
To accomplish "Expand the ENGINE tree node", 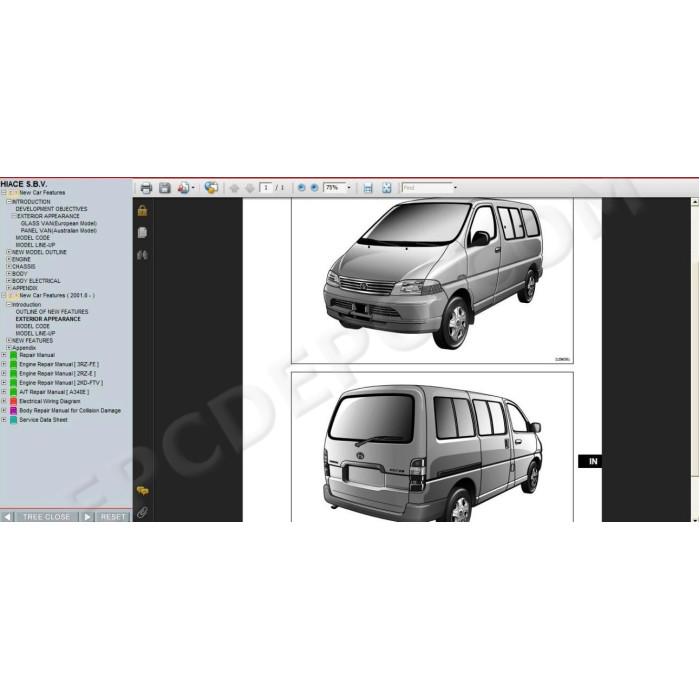I will pyautogui.click(x=8, y=259).
